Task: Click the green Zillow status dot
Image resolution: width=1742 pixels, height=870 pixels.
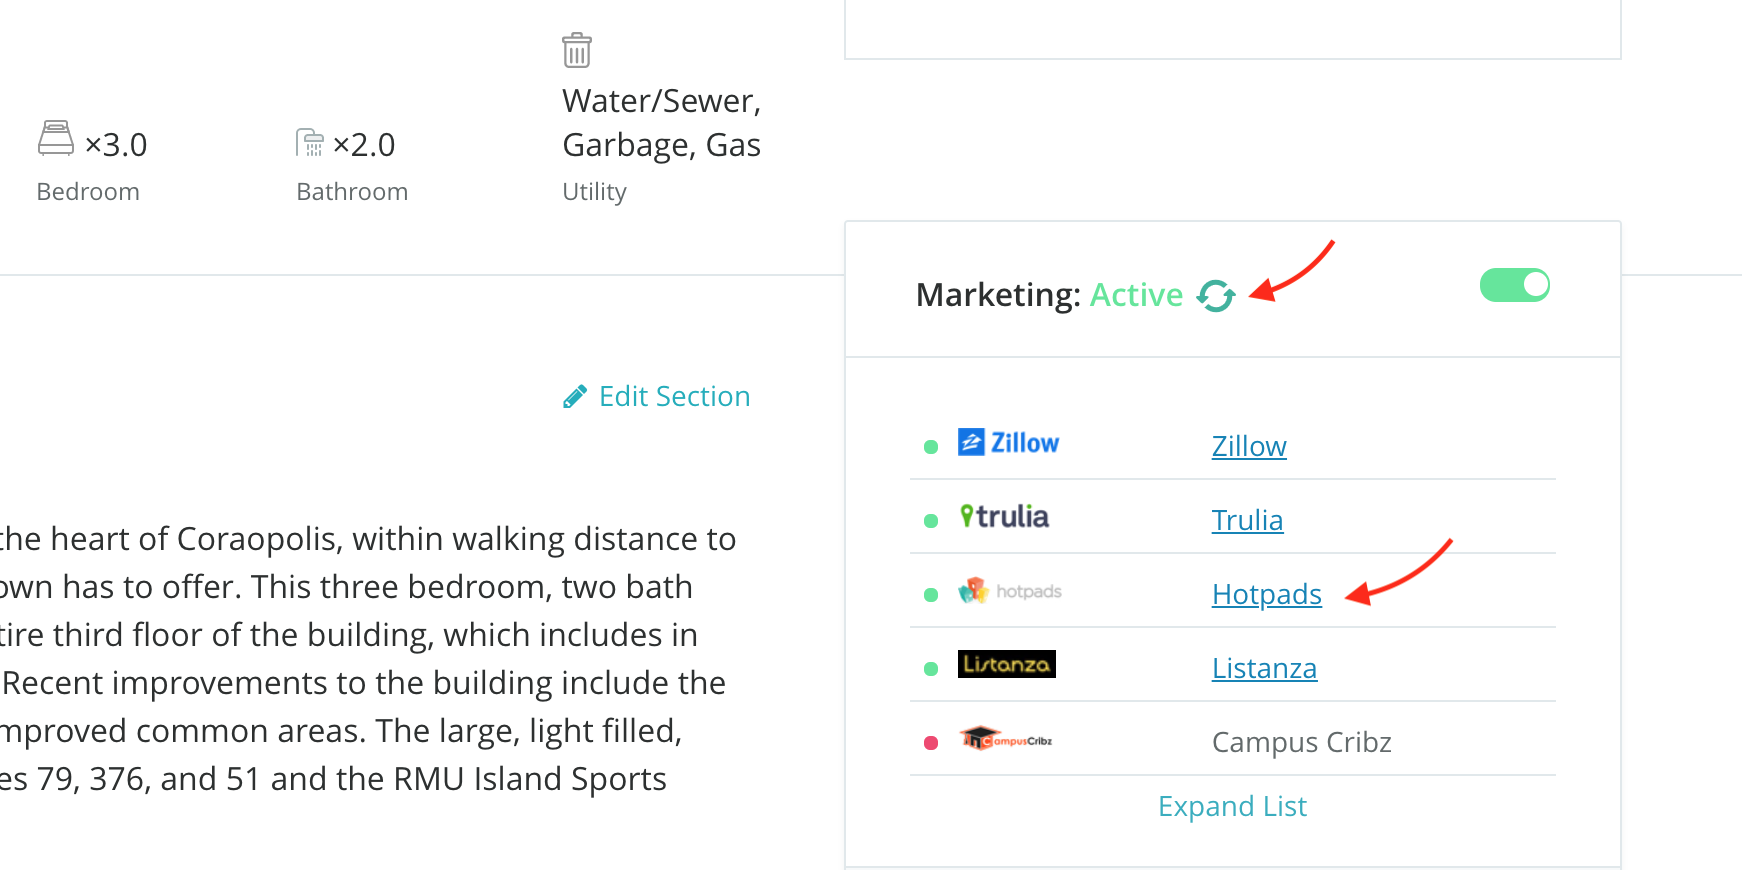Action: (931, 447)
